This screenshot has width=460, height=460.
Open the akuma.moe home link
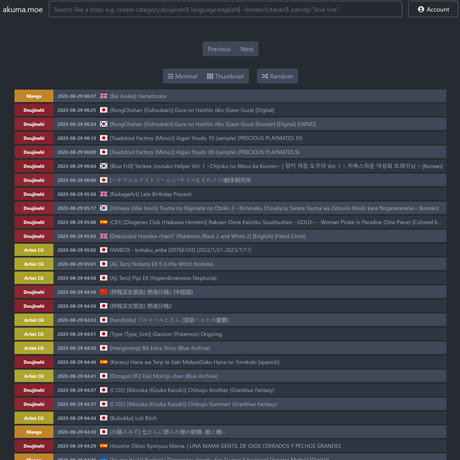pos(23,10)
